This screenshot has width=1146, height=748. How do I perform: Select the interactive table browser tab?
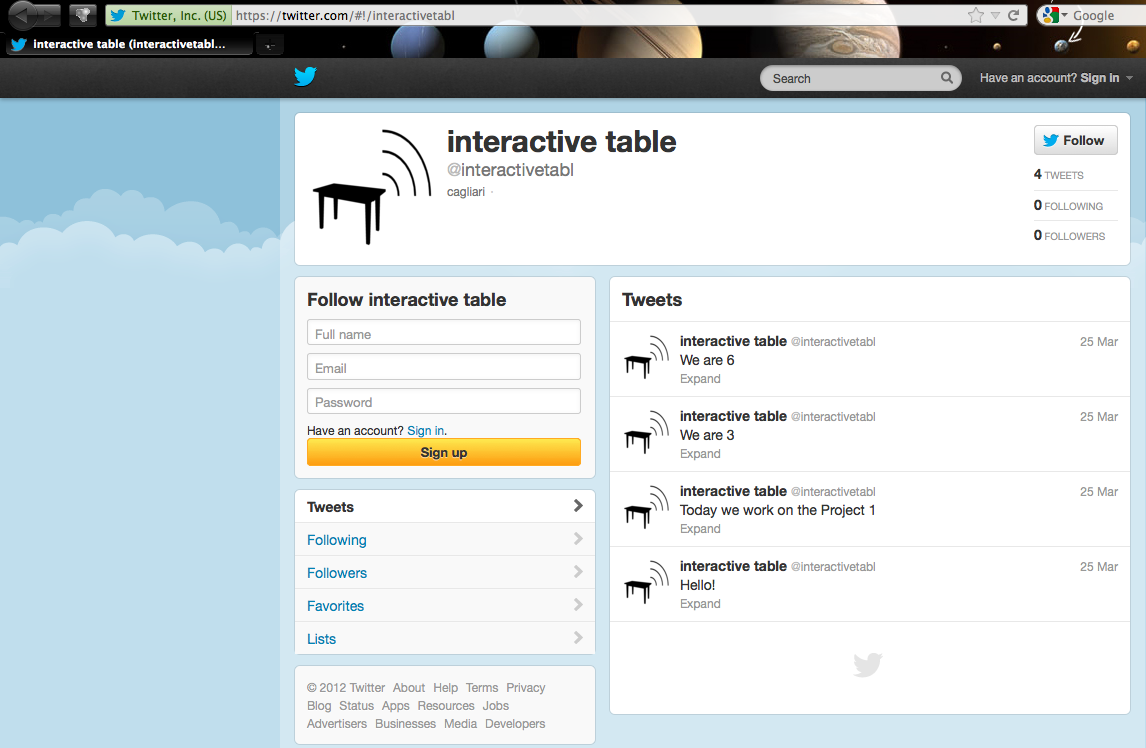pos(129,45)
